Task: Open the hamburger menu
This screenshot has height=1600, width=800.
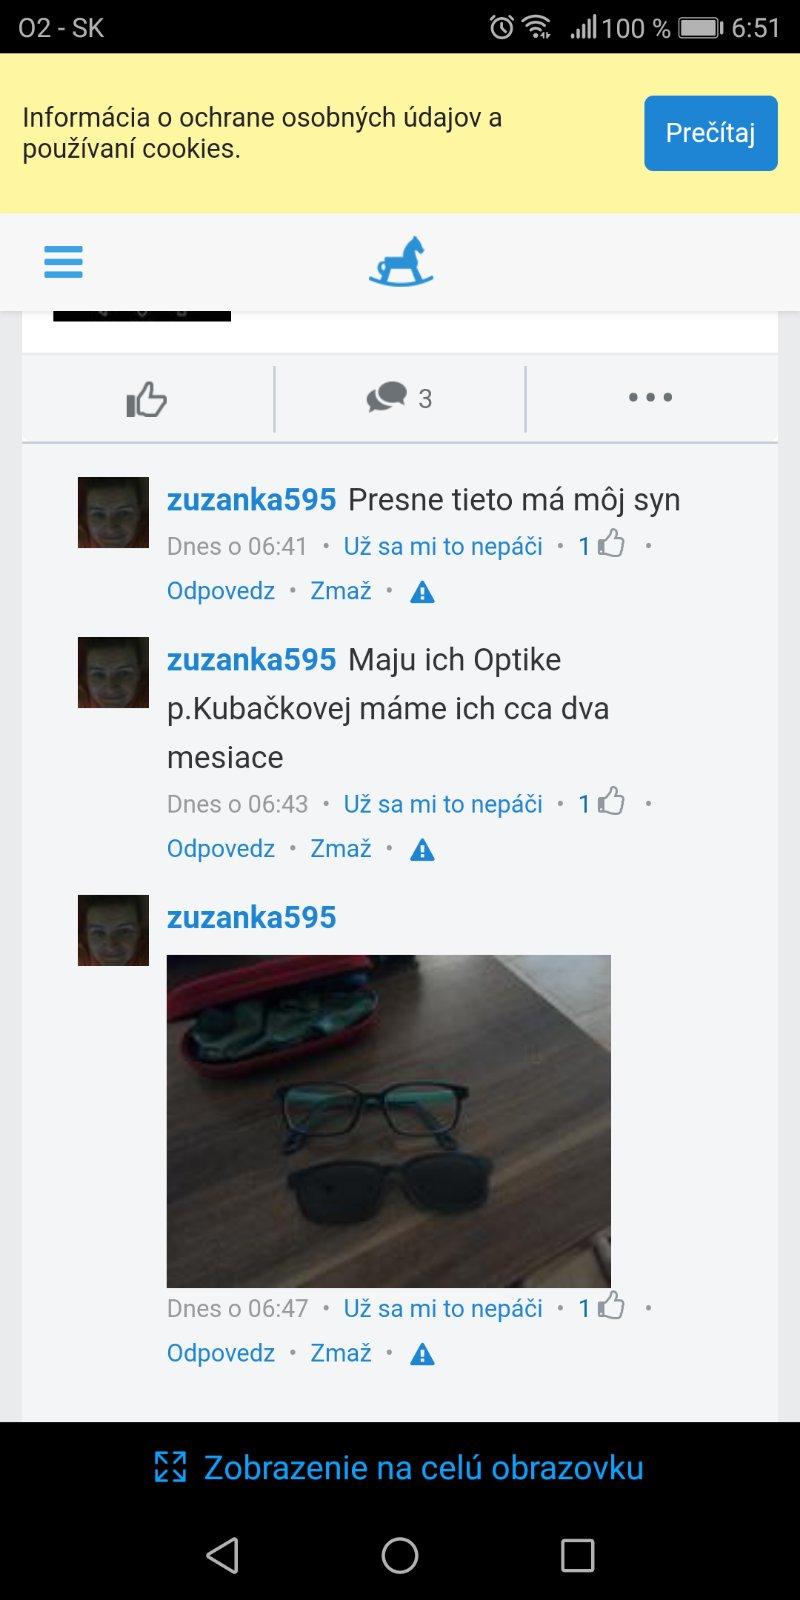Action: click(x=63, y=262)
